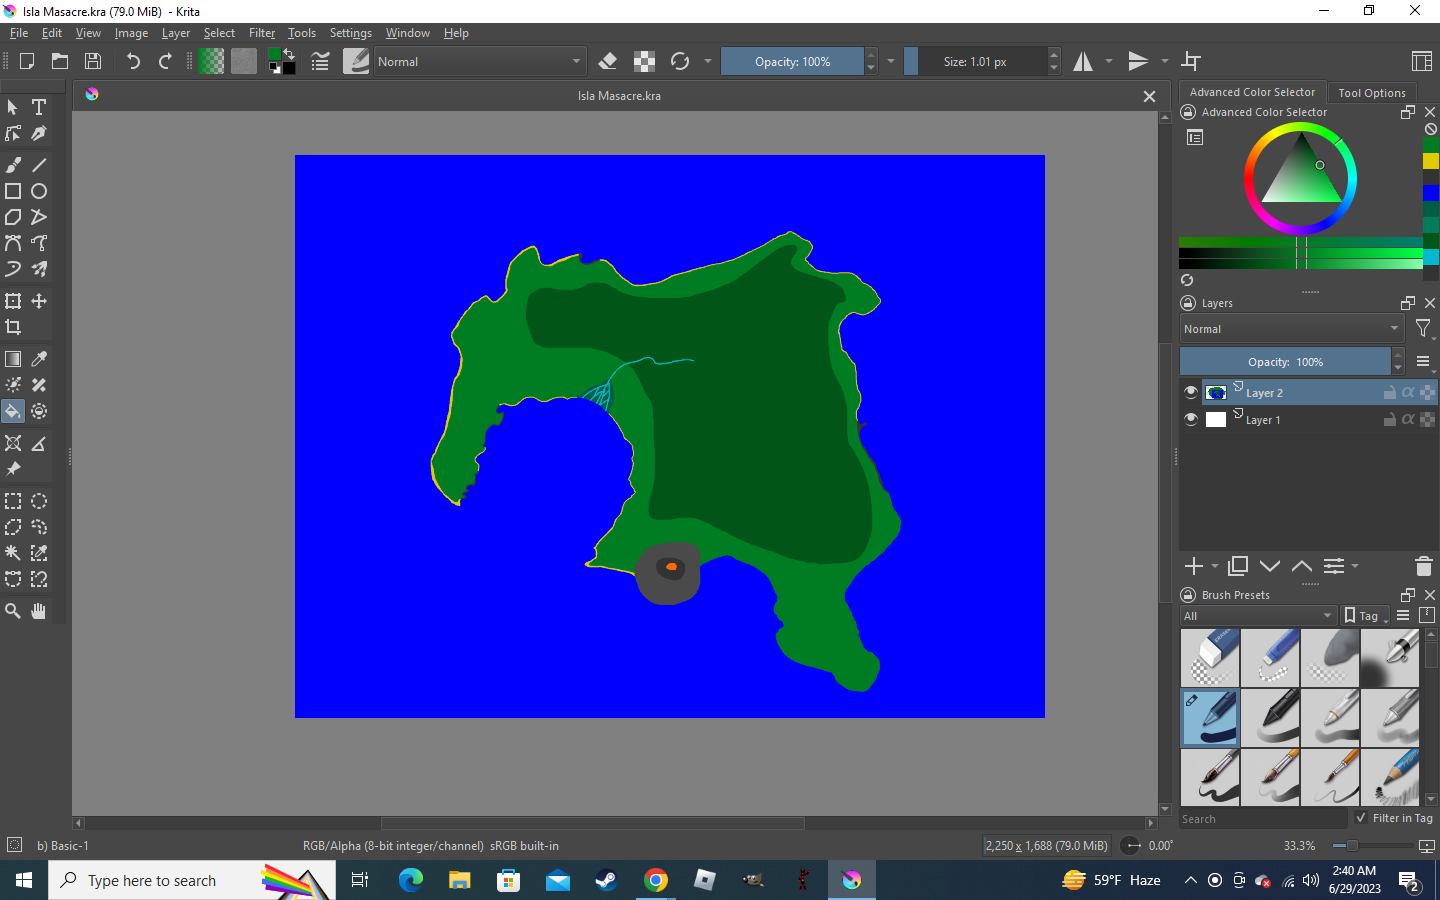The image size is (1440, 900).
Task: Adjust the layer Opacity slider
Action: pyautogui.click(x=1285, y=362)
